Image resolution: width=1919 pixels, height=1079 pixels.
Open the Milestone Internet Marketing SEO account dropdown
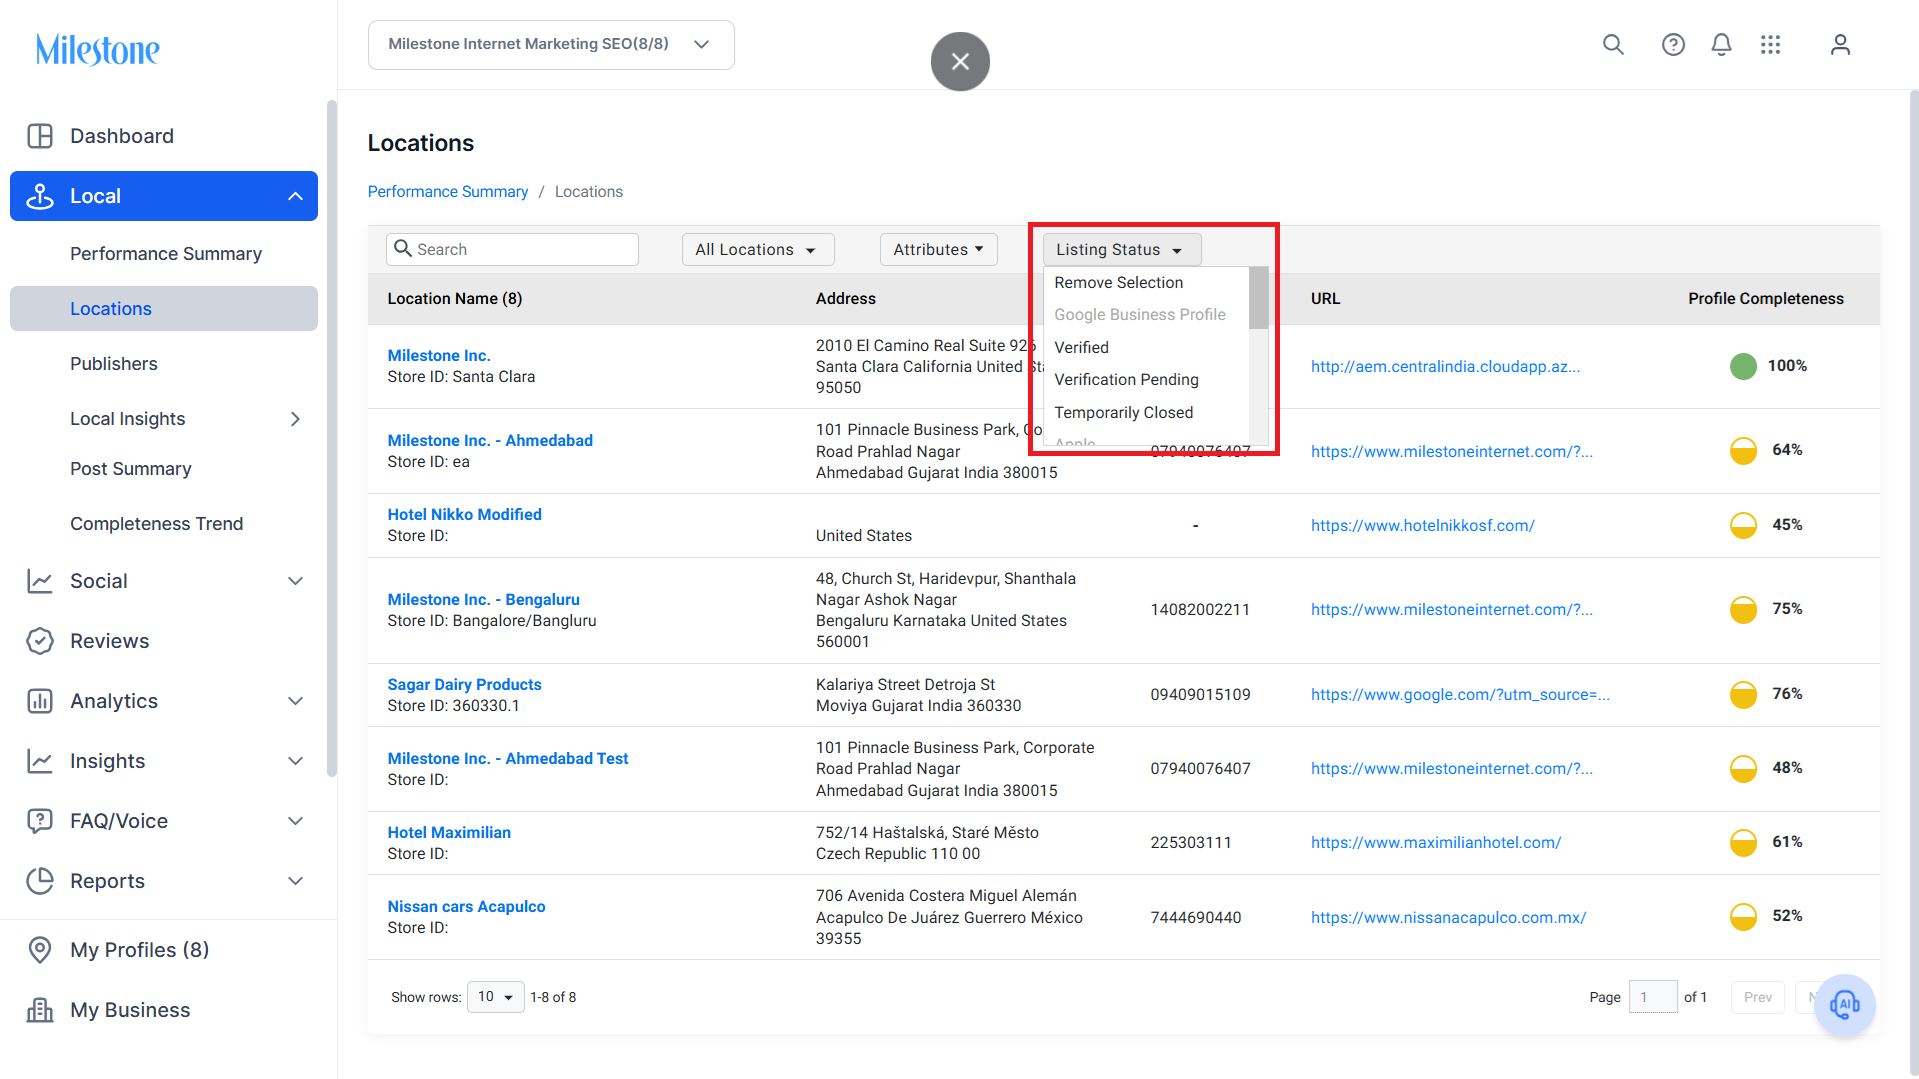[551, 44]
